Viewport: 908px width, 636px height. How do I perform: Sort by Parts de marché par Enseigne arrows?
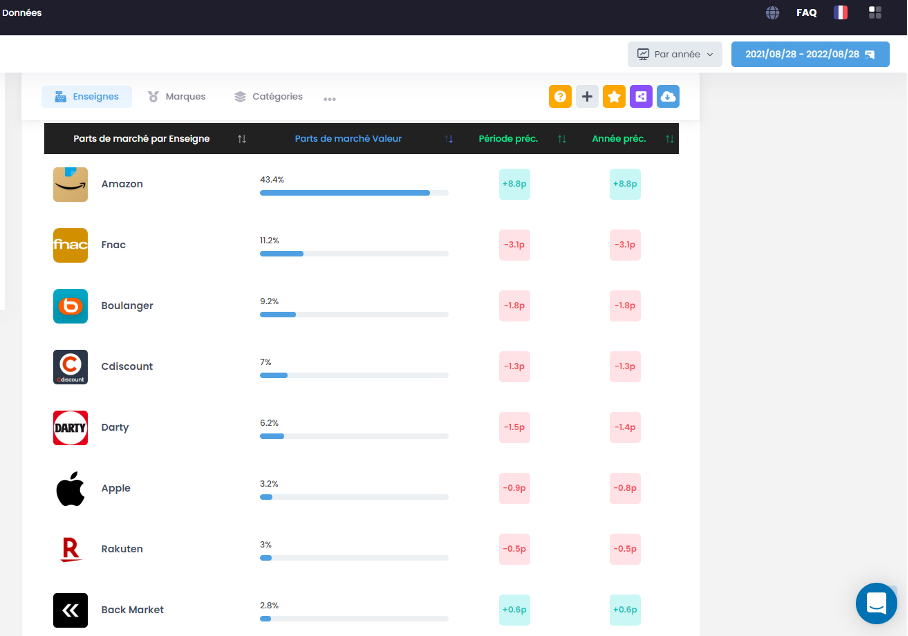(x=242, y=139)
